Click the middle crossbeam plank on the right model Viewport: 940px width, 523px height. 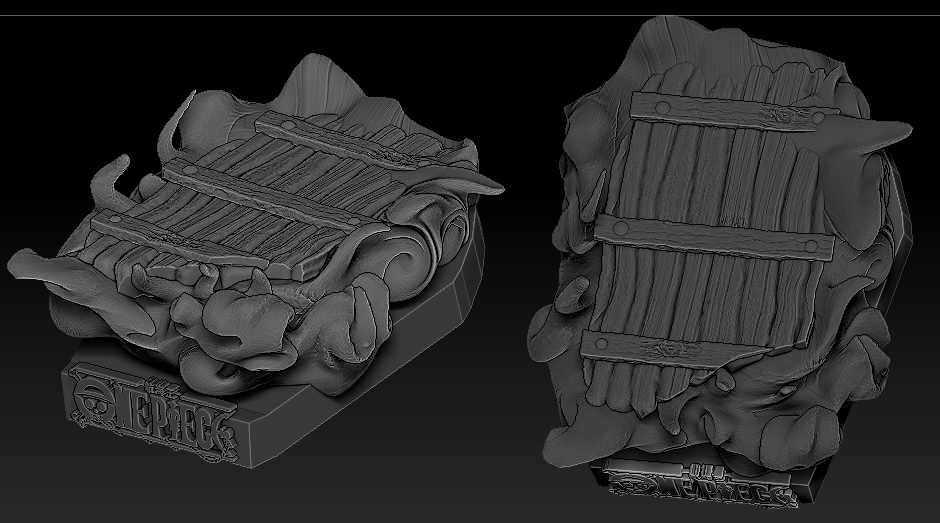pos(713,239)
